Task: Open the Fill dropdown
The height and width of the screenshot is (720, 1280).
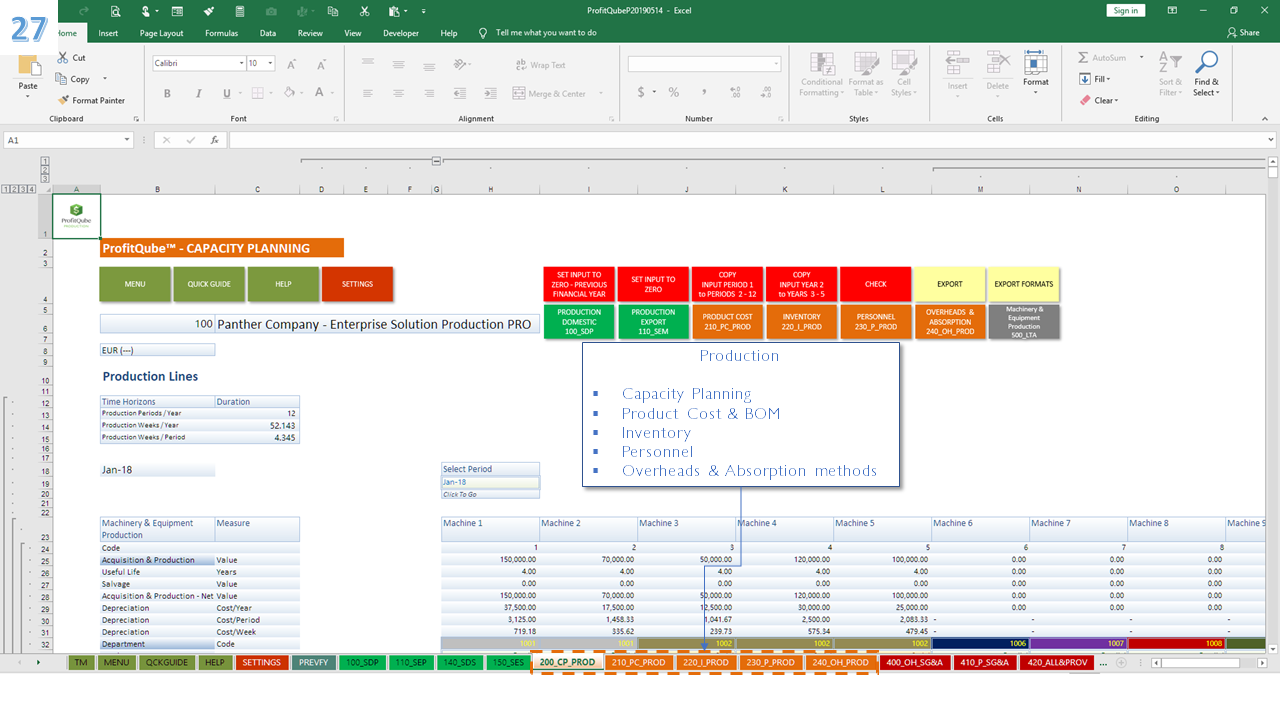Action: tap(1094, 79)
